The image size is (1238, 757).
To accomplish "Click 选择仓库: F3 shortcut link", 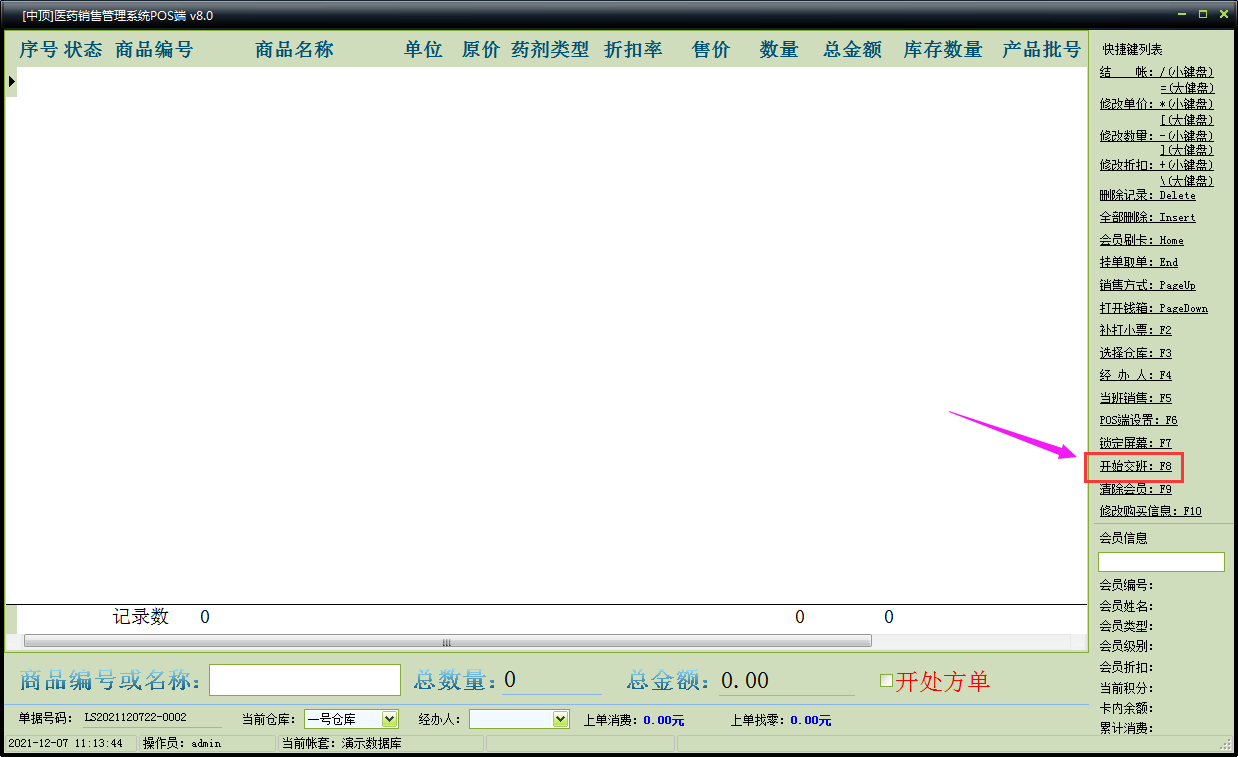I will coord(1135,353).
